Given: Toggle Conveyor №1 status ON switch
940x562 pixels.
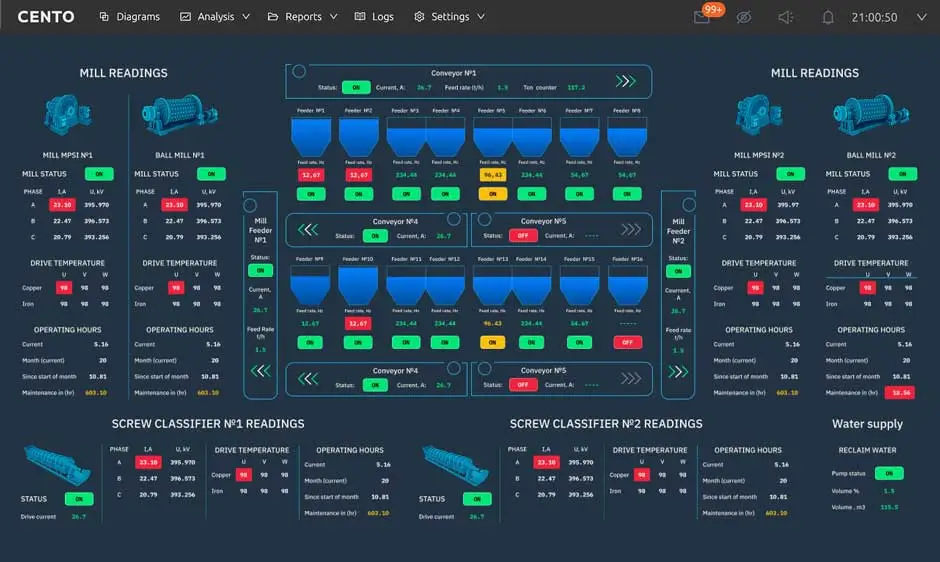Looking at the screenshot, I should (x=356, y=88).
